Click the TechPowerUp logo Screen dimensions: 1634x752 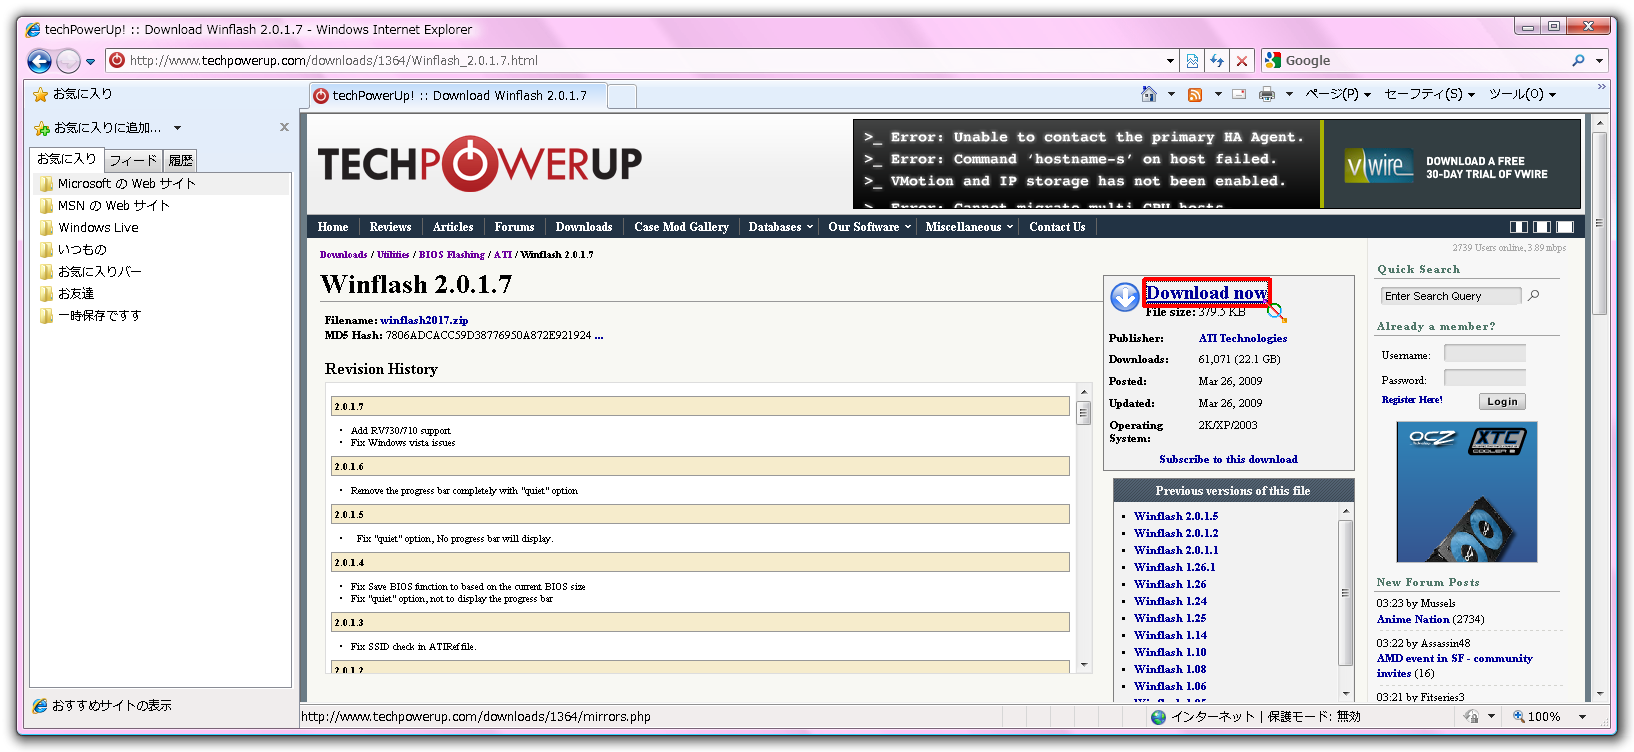(480, 163)
